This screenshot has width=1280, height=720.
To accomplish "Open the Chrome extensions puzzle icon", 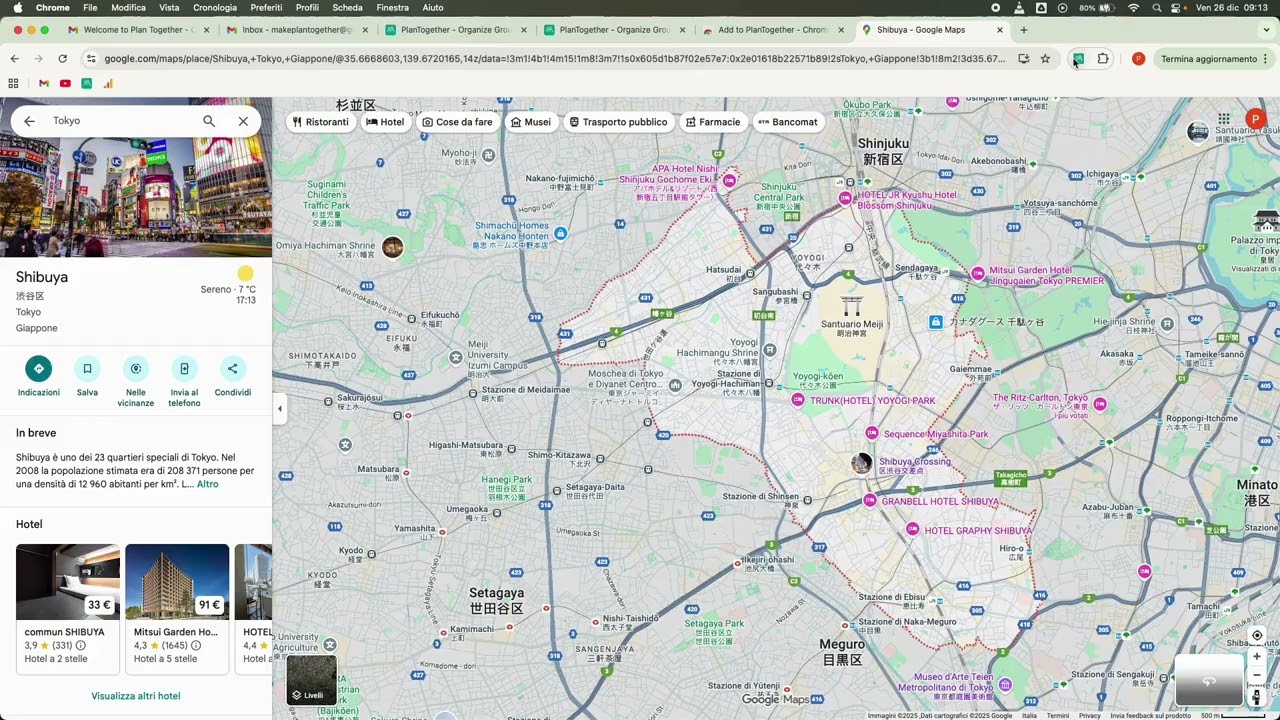I will (x=1103, y=59).
